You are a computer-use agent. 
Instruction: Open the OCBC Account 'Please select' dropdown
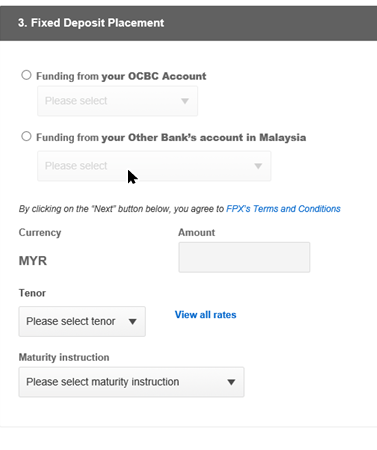(117, 101)
